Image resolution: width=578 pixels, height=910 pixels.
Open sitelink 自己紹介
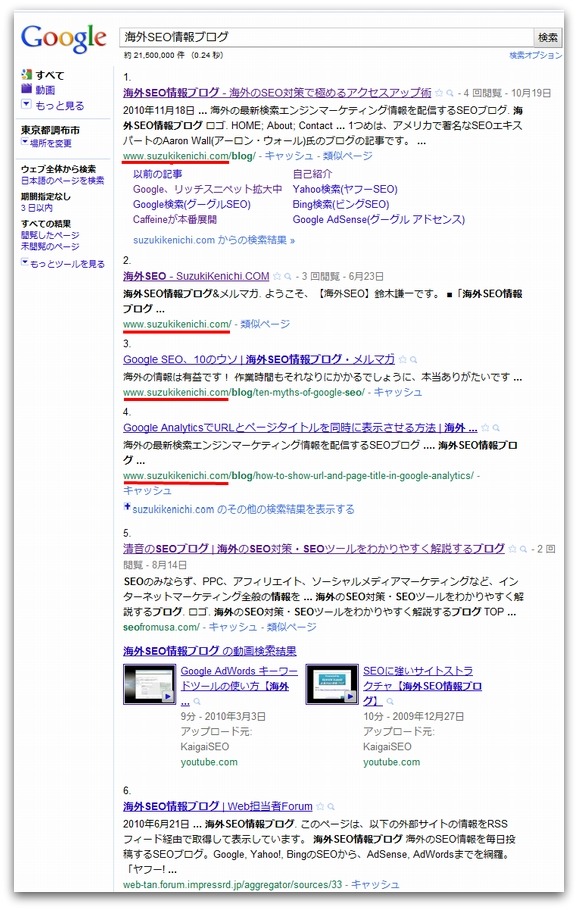pyautogui.click(x=312, y=174)
